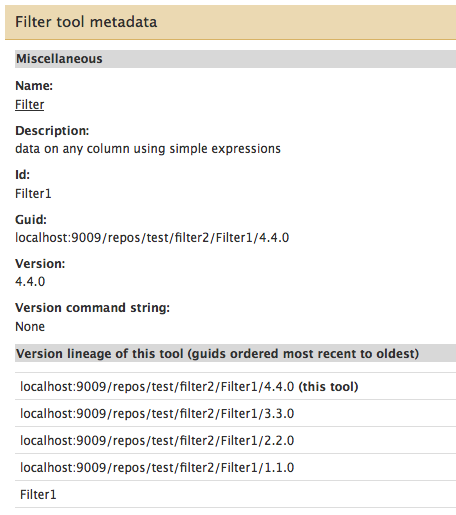Select the Miscellaneous section heading
The image size is (456, 515).
[59, 59]
